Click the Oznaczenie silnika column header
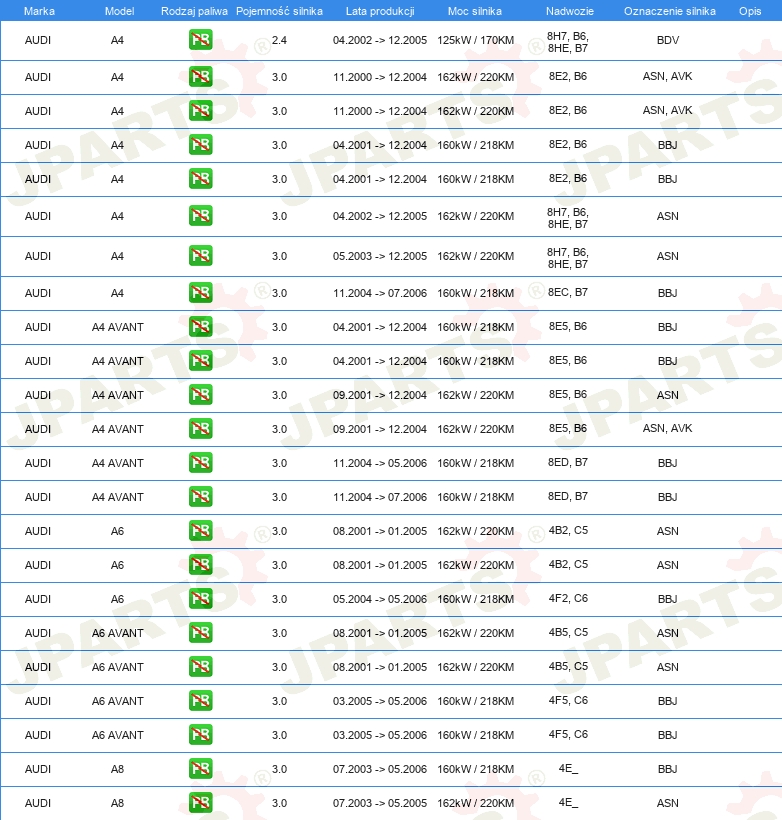 tap(670, 11)
